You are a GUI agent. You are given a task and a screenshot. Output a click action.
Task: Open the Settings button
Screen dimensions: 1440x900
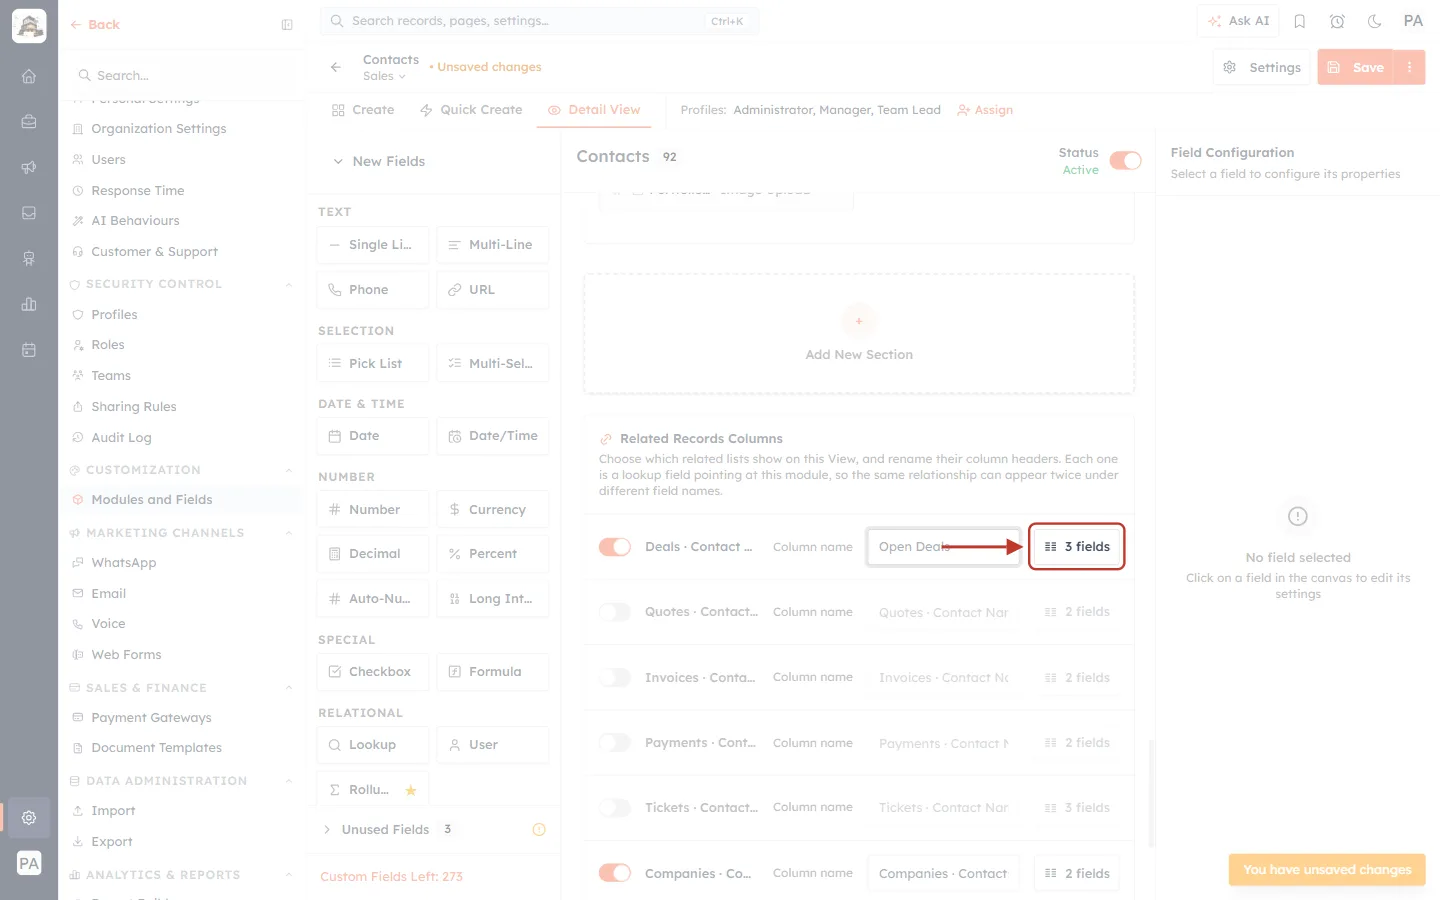[x=1262, y=67]
